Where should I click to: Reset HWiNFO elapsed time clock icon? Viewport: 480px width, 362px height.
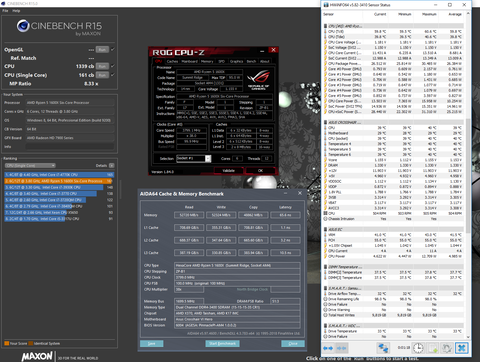(418, 348)
